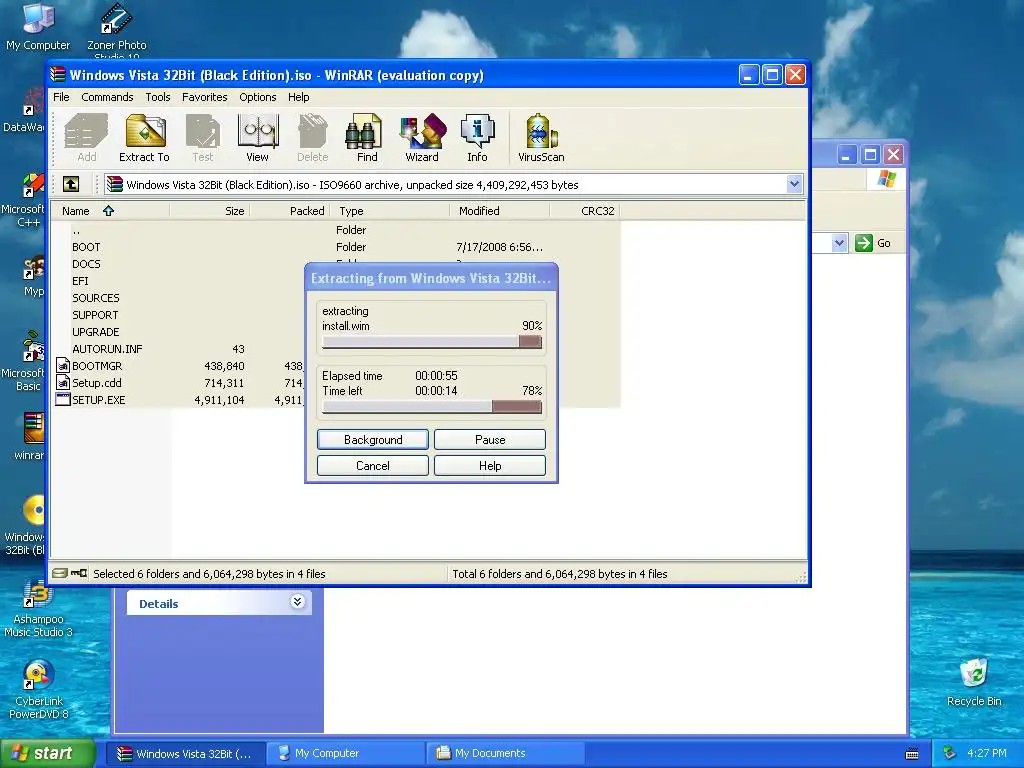The width and height of the screenshot is (1024, 768).
Task: Go up one folder level arrow
Action: coord(71,184)
